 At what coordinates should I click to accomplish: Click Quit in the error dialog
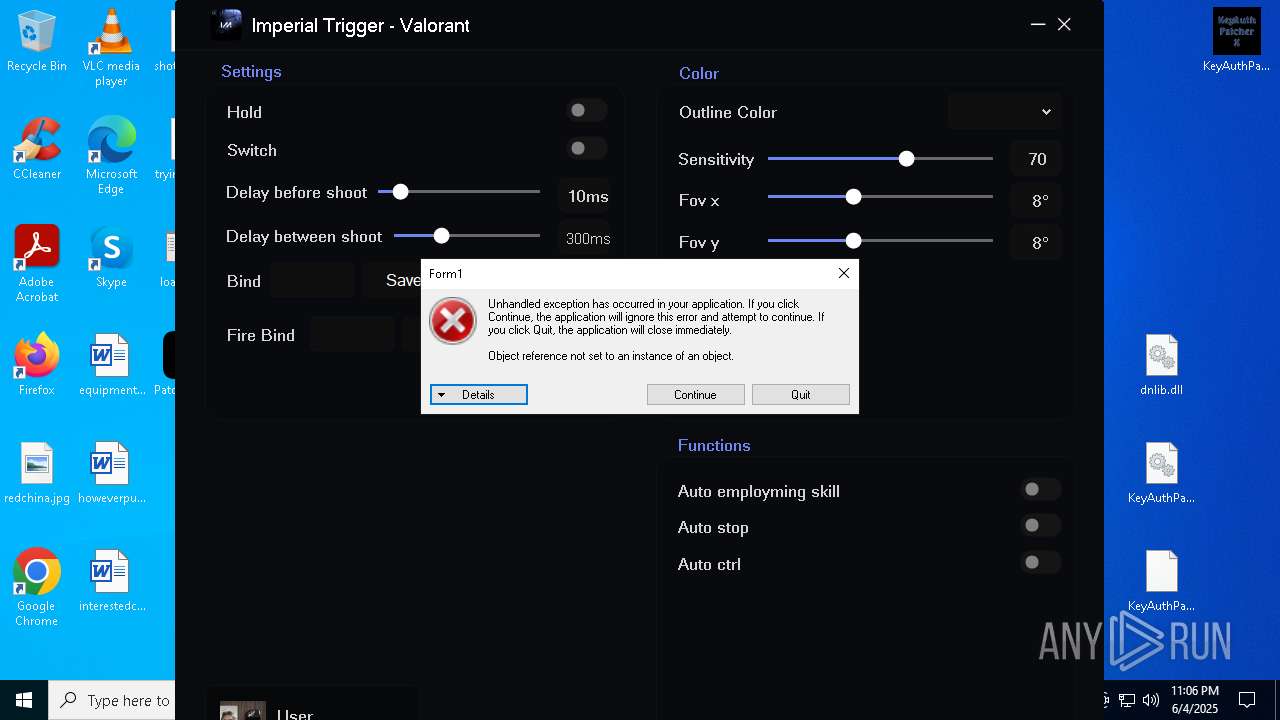(801, 395)
